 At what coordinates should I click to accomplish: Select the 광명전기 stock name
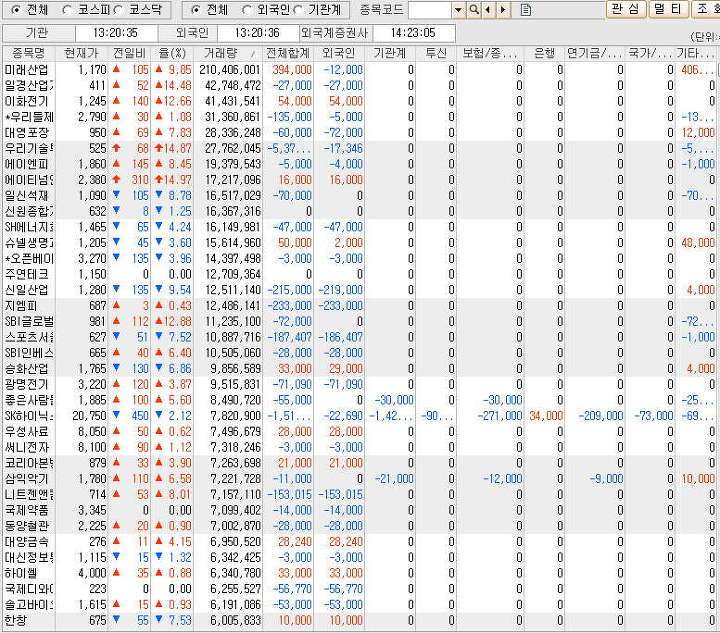pyautogui.click(x=27, y=384)
